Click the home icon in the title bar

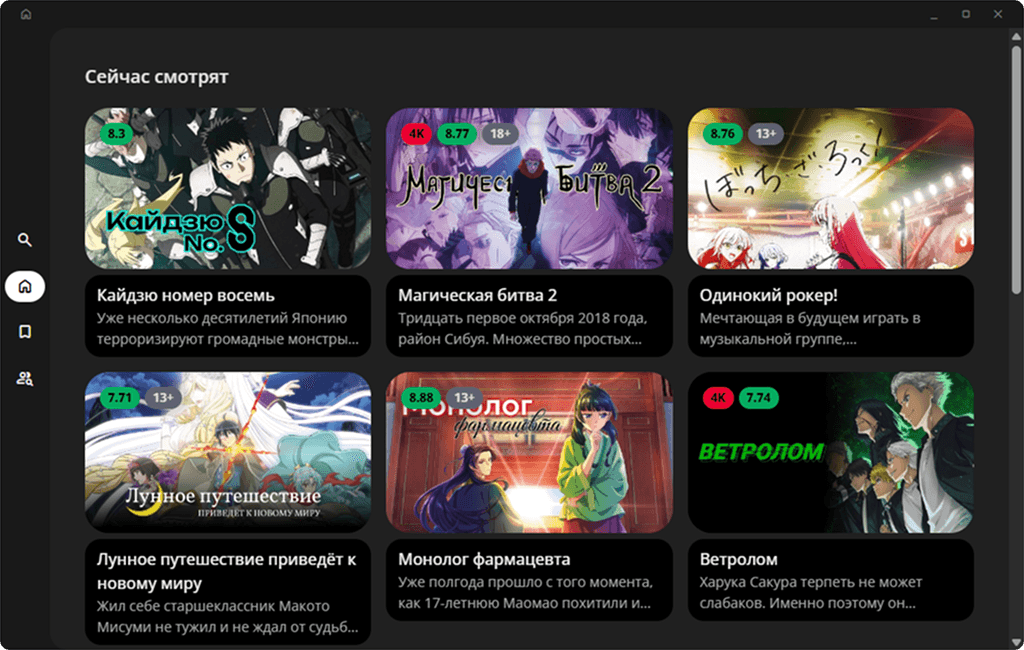(26, 14)
